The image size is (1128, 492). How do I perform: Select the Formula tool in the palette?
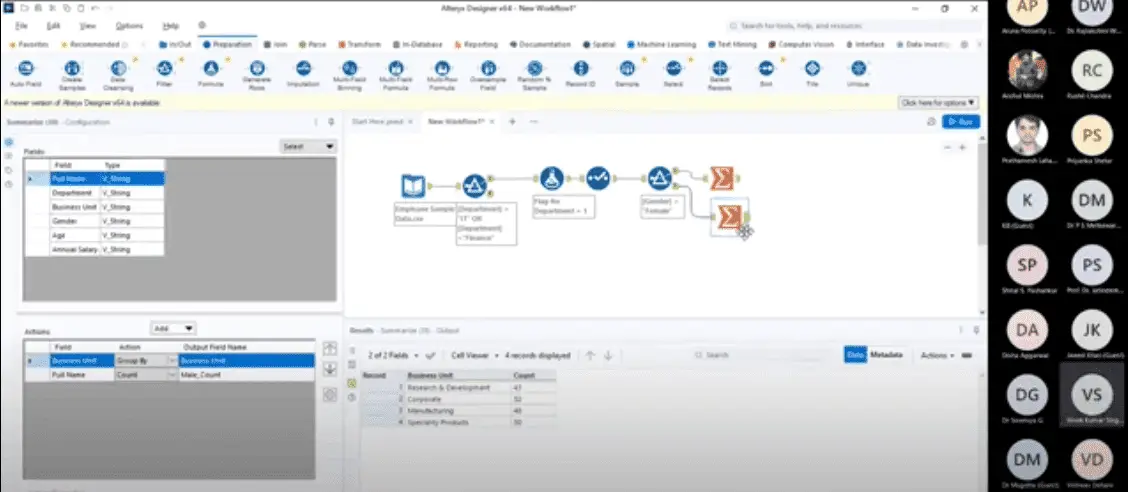[211, 73]
